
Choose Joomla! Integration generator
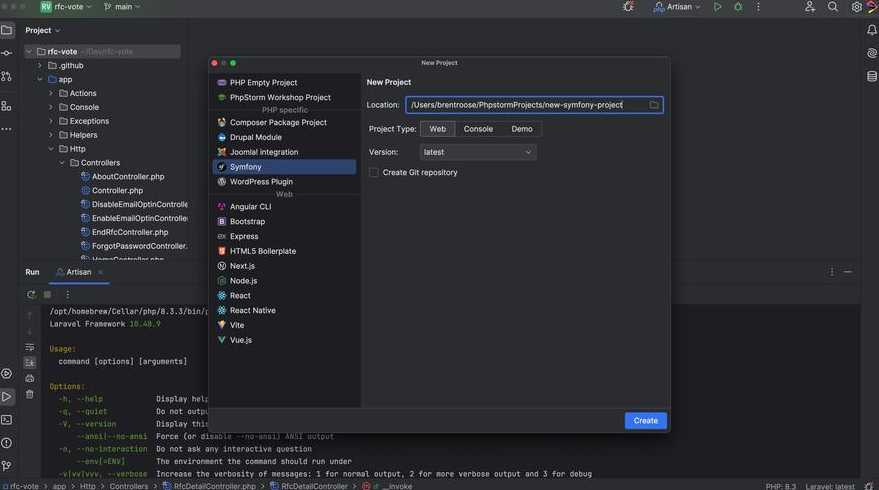pyautogui.click(x=284, y=152)
